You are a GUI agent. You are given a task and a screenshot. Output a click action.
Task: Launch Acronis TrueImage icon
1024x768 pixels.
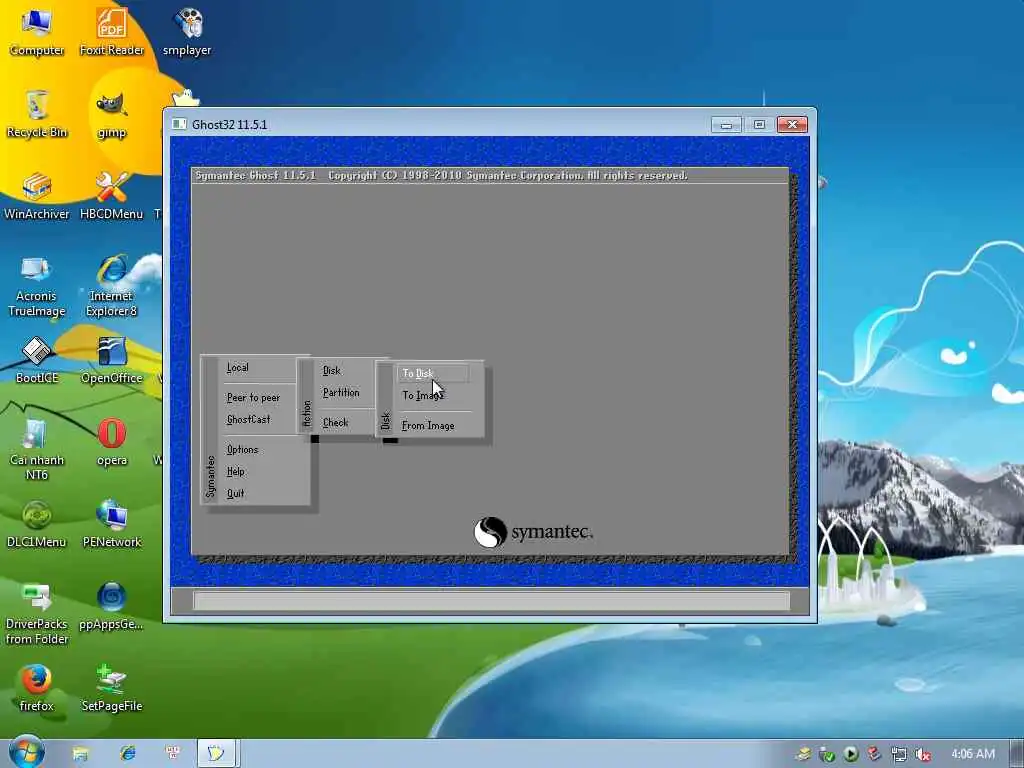tap(37, 286)
